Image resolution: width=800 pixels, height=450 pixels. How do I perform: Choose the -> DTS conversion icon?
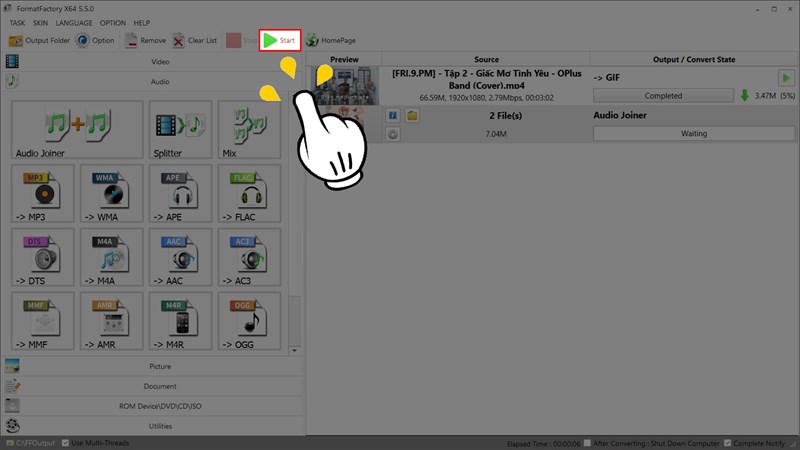click(43, 257)
